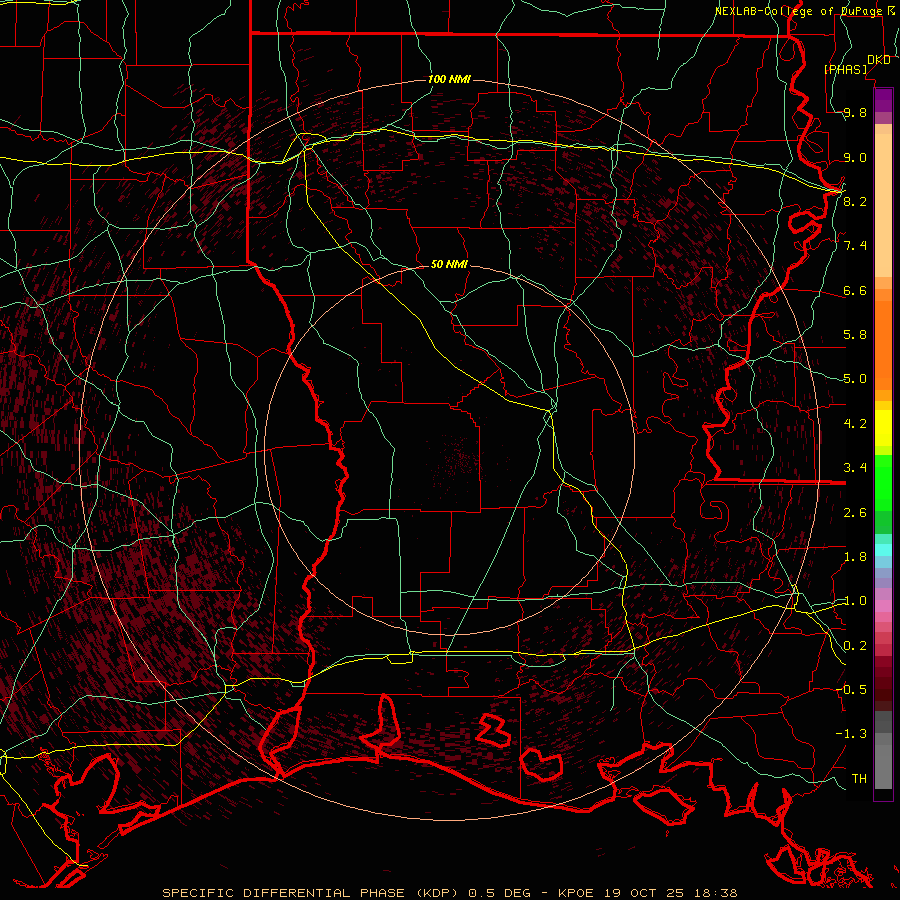Click the bright orange color bar segment

pos(883,346)
